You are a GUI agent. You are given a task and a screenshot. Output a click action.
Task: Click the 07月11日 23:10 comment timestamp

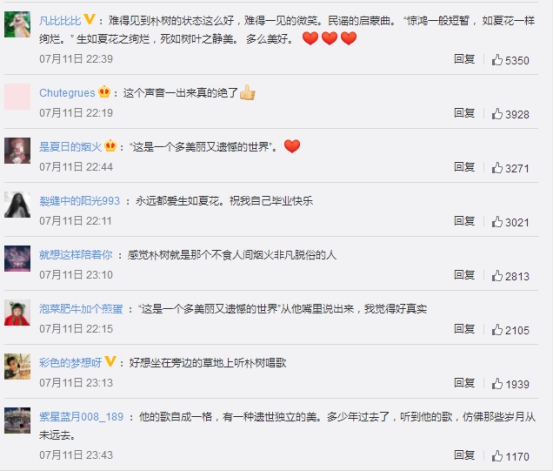tap(76, 275)
